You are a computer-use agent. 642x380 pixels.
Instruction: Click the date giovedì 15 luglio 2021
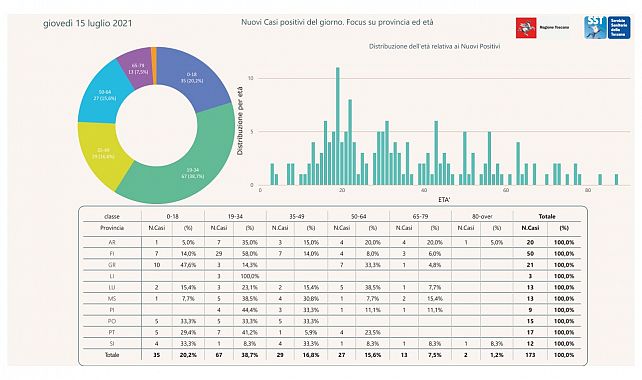pyautogui.click(x=88, y=24)
